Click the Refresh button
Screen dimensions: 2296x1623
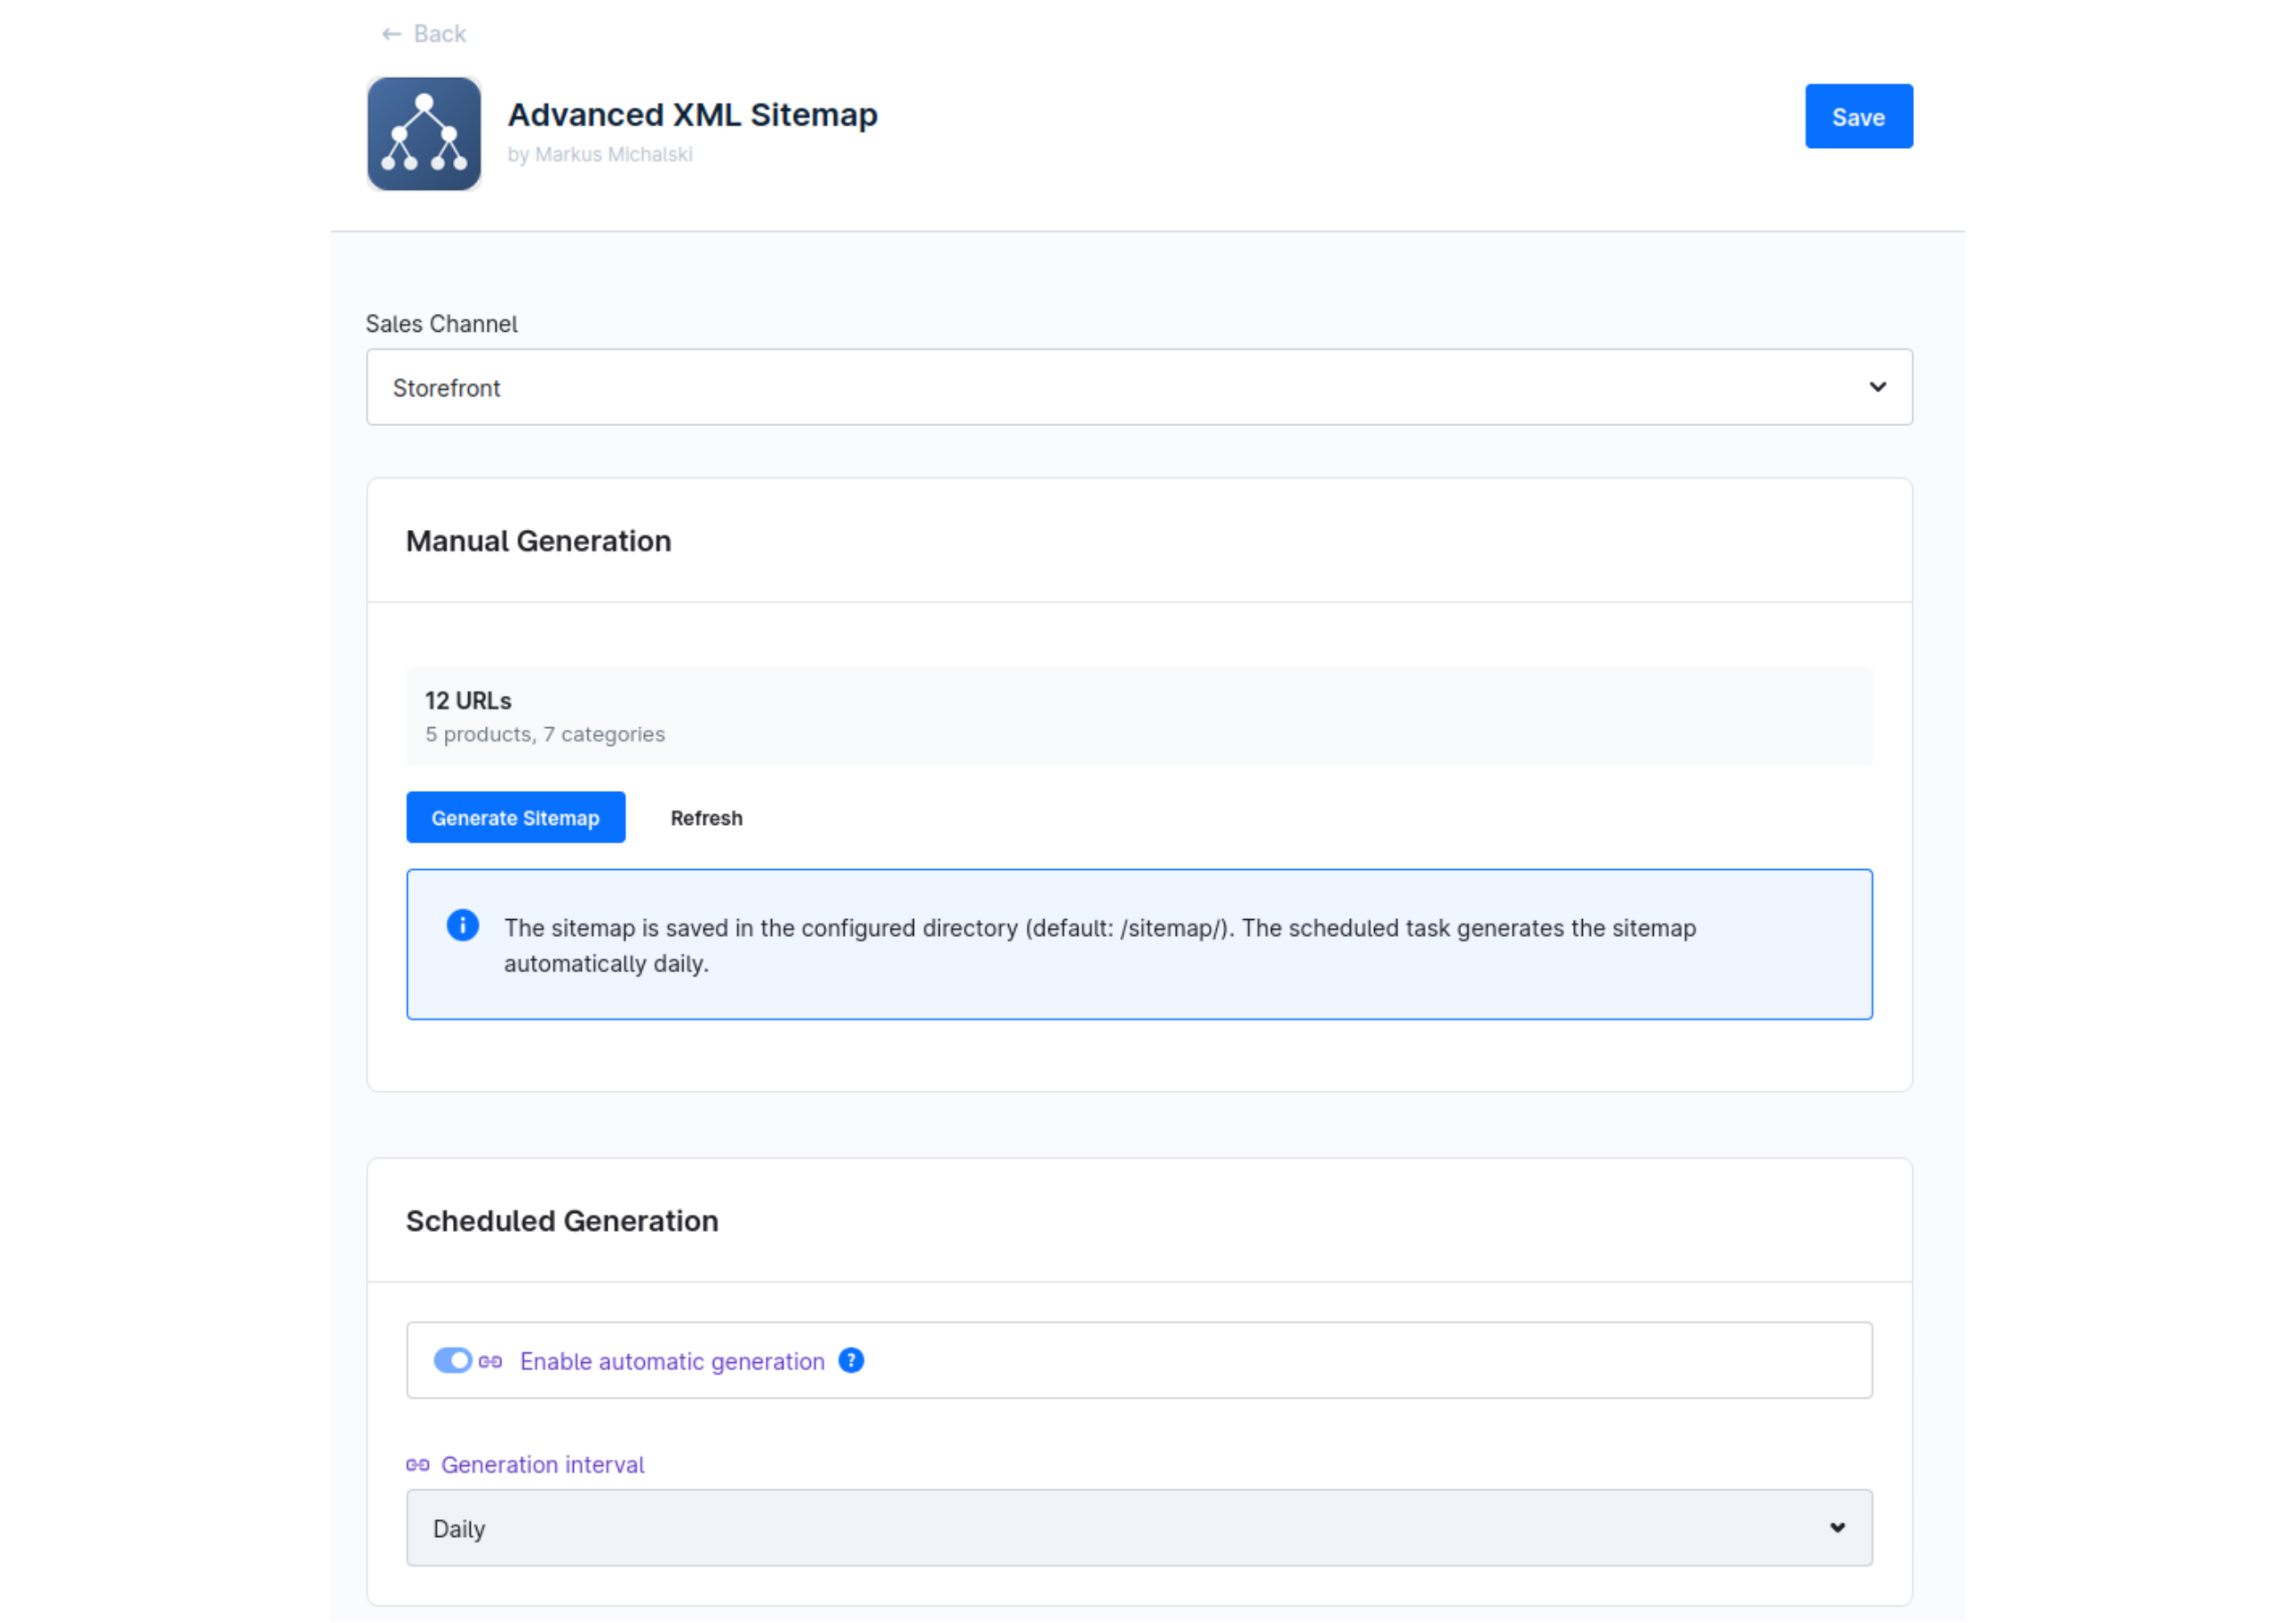point(706,818)
